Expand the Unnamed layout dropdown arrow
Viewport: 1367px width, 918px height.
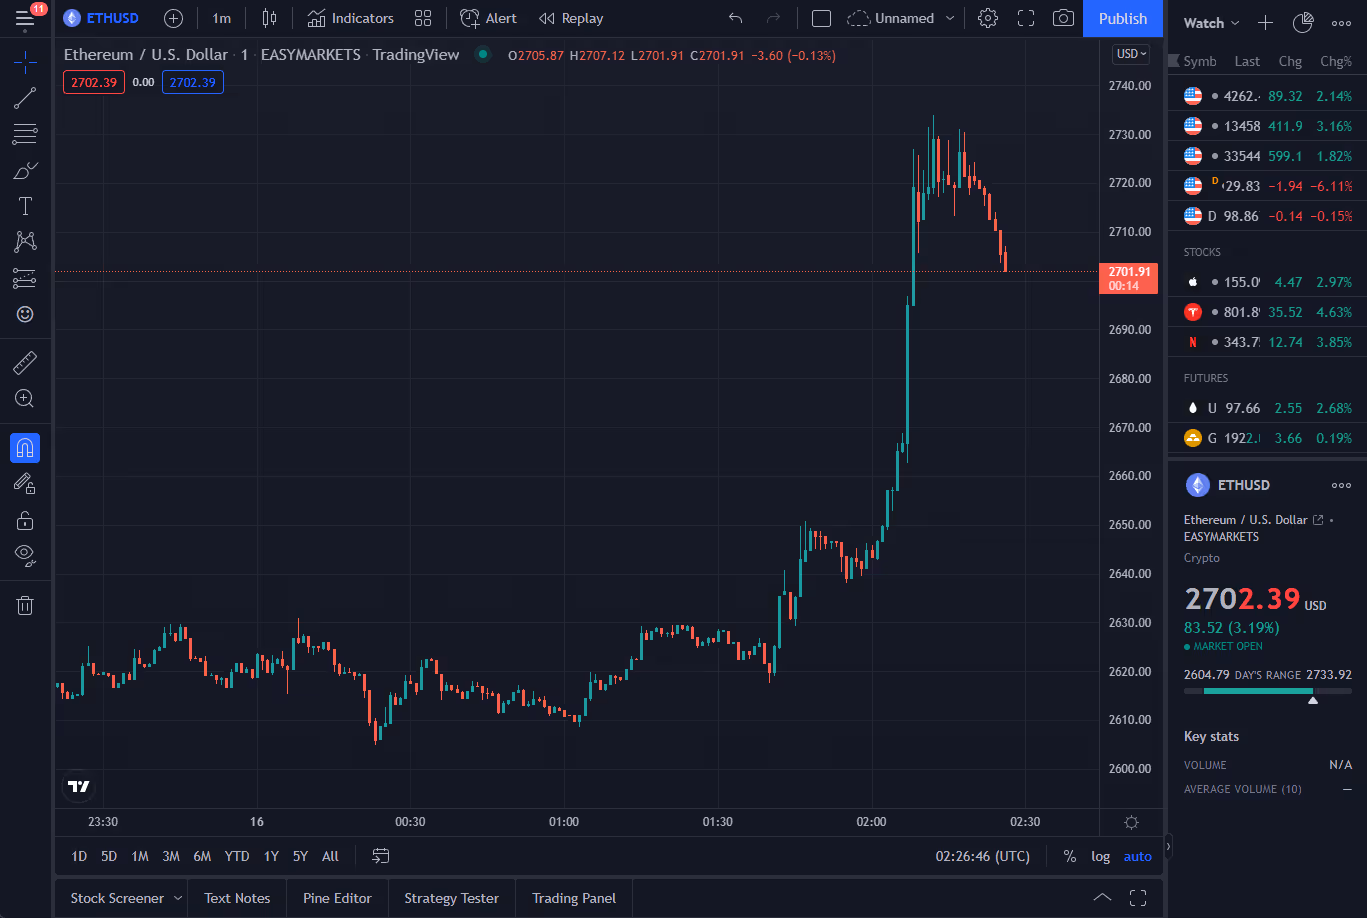click(950, 18)
